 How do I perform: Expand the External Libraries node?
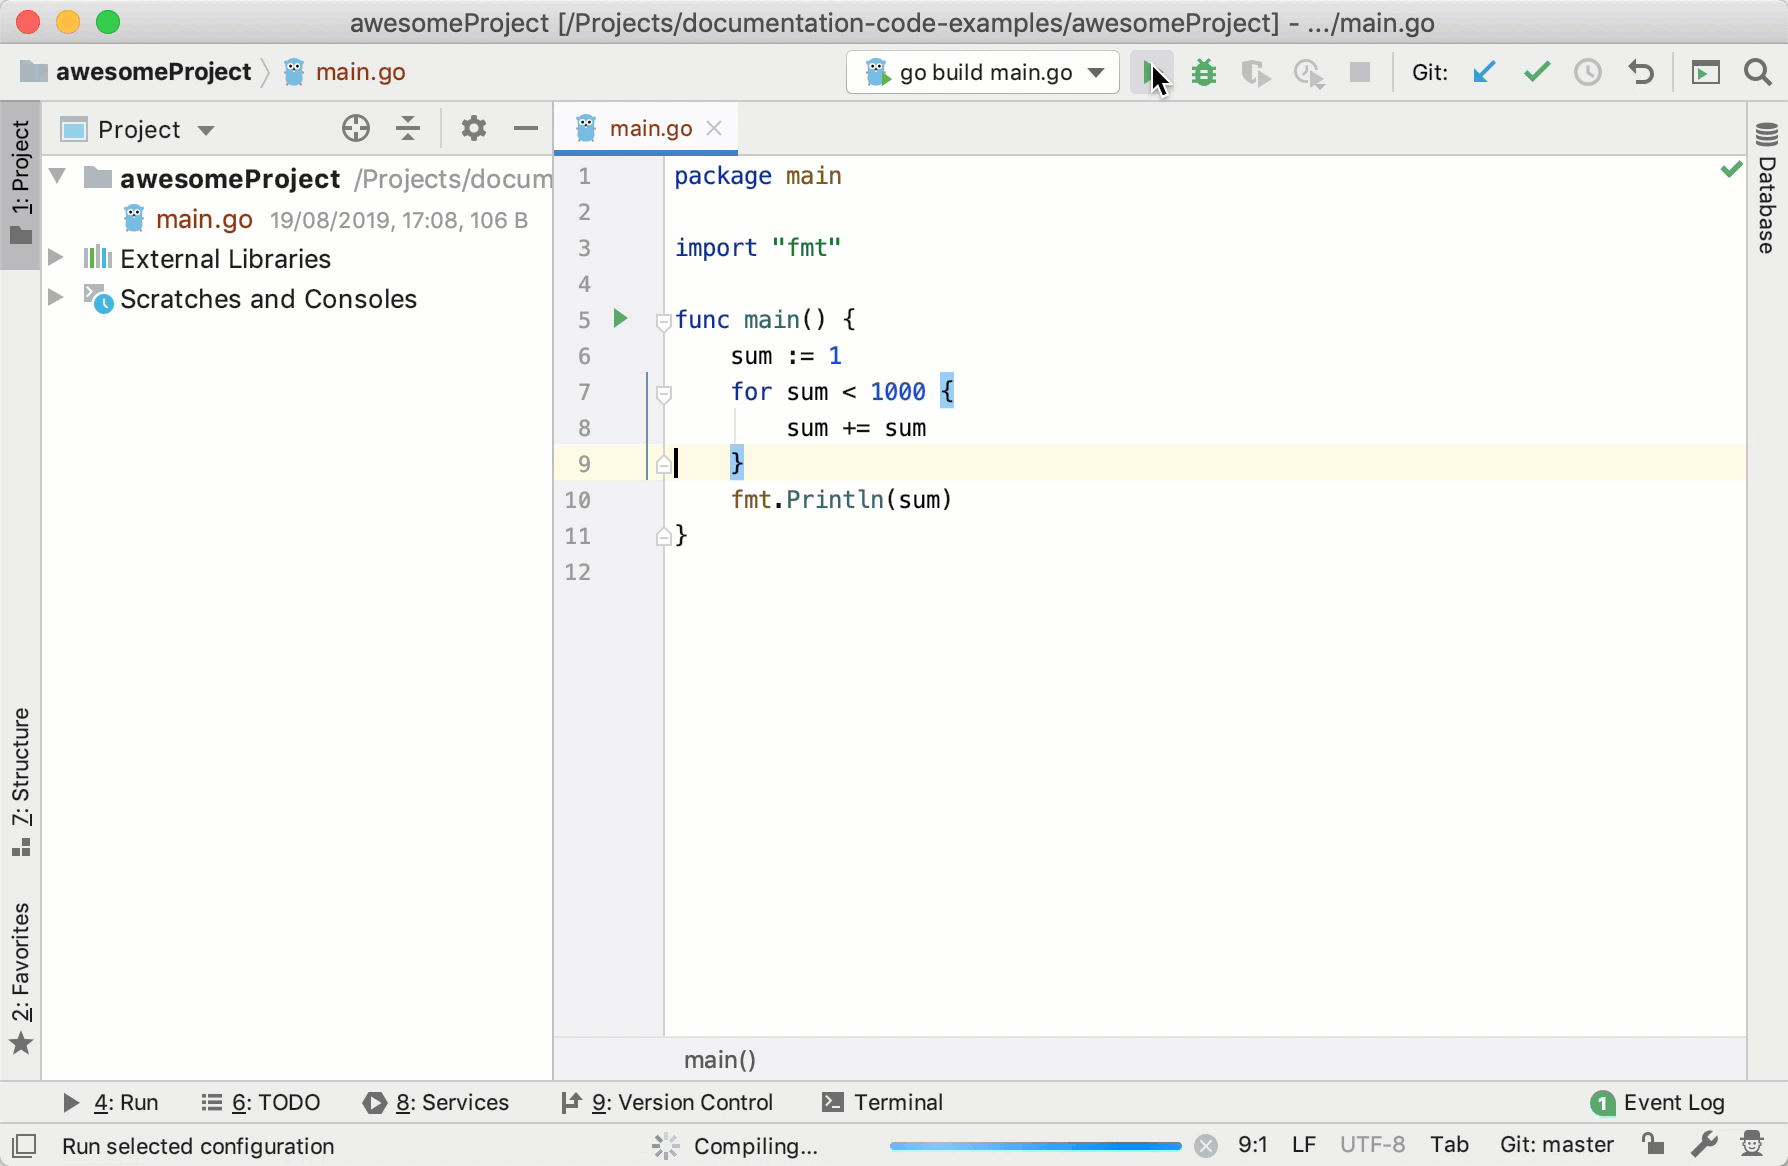click(57, 258)
